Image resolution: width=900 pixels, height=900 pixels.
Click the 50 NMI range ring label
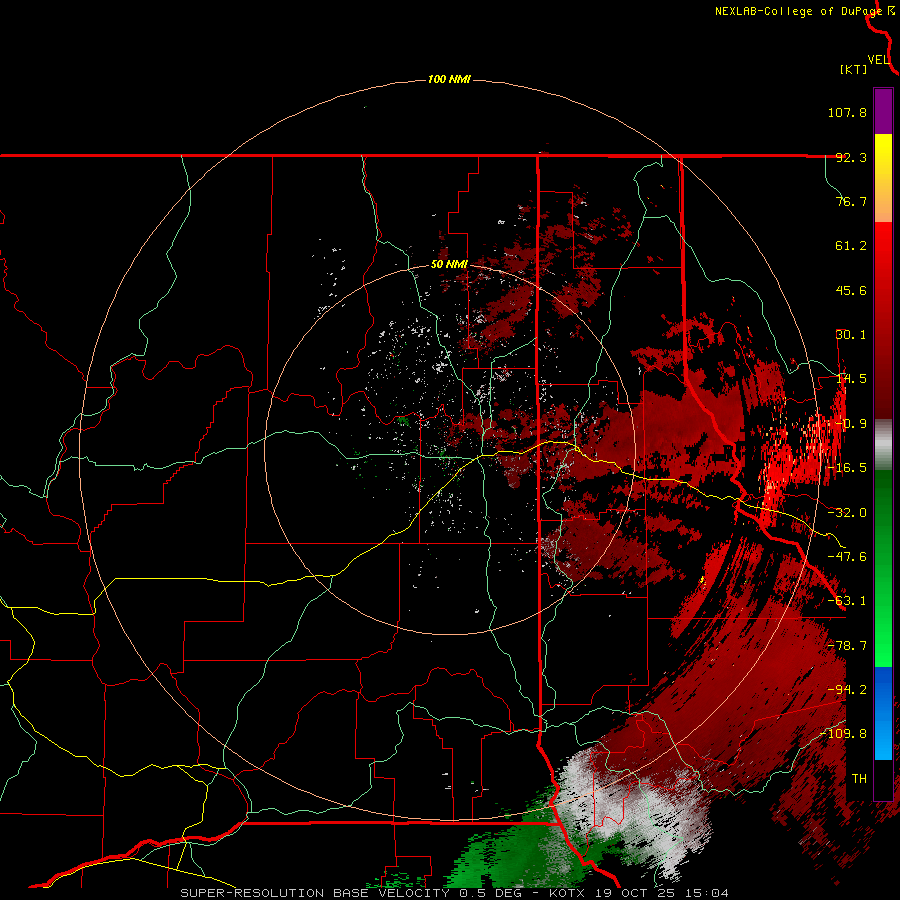[x=449, y=265]
